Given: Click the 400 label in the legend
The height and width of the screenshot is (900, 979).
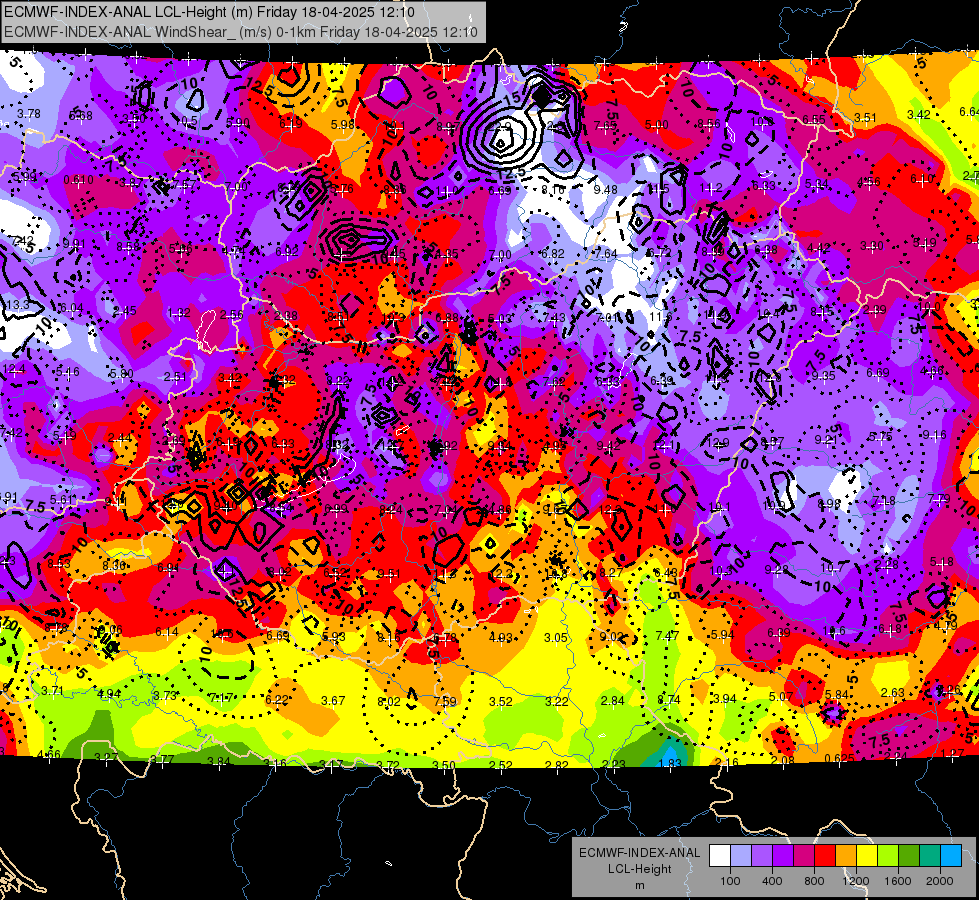Looking at the screenshot, I should click(772, 881).
